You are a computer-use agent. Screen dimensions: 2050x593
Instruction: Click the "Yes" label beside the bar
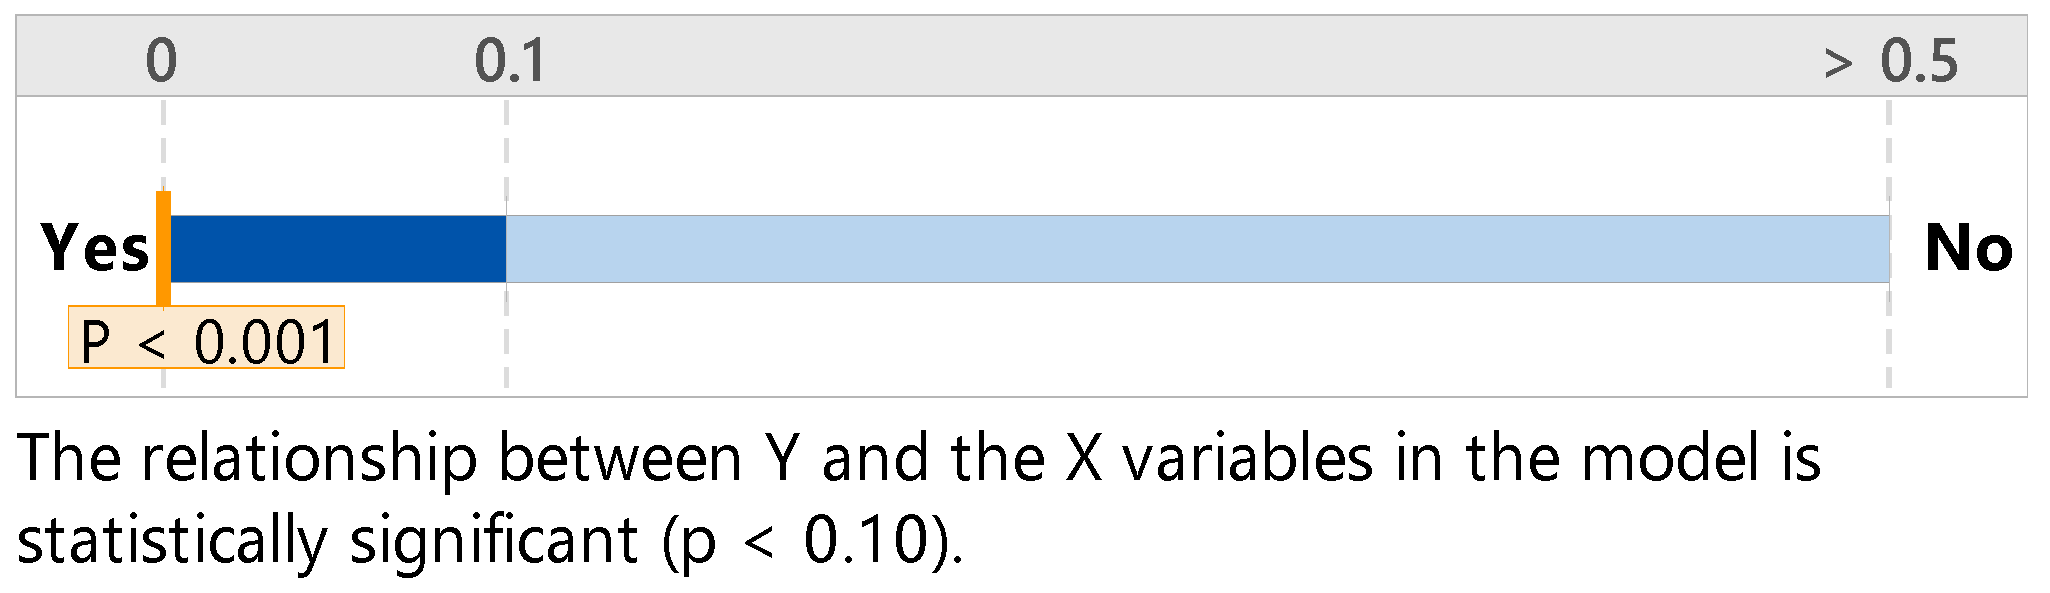pos(95,248)
